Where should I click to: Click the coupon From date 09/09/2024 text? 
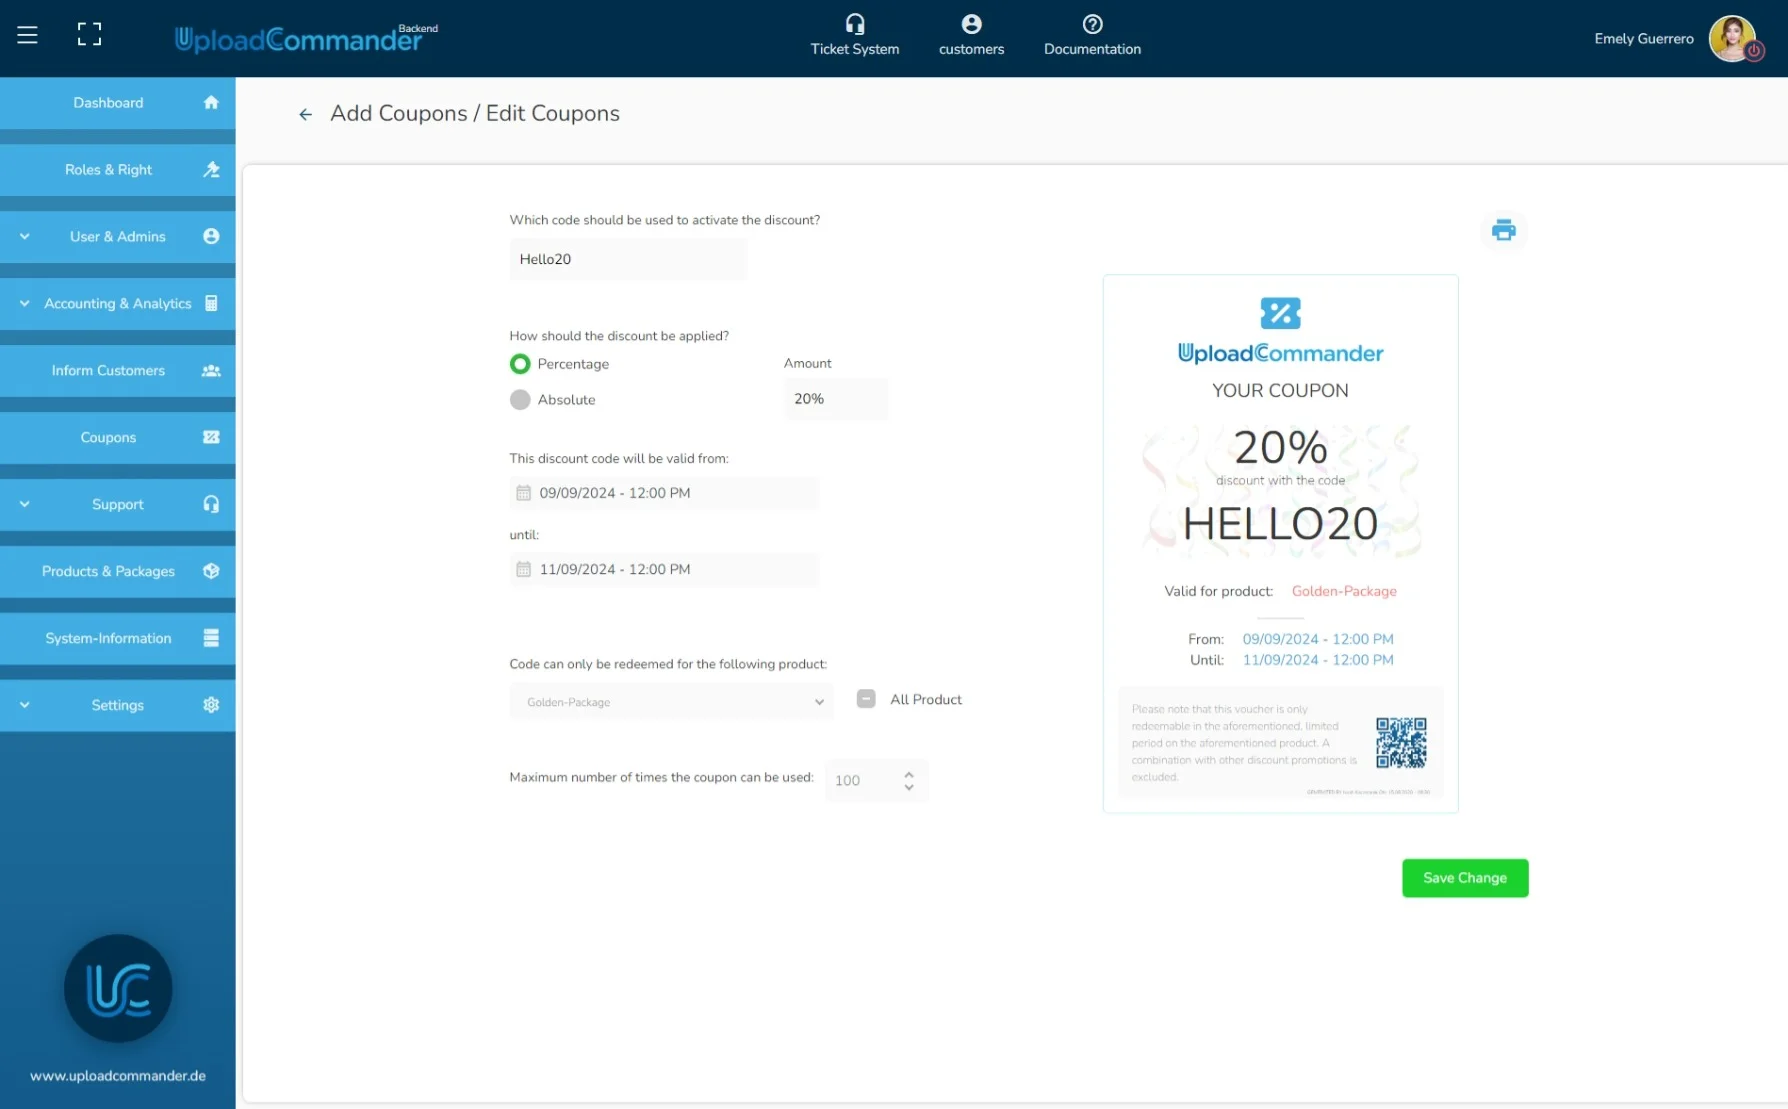tap(1318, 639)
